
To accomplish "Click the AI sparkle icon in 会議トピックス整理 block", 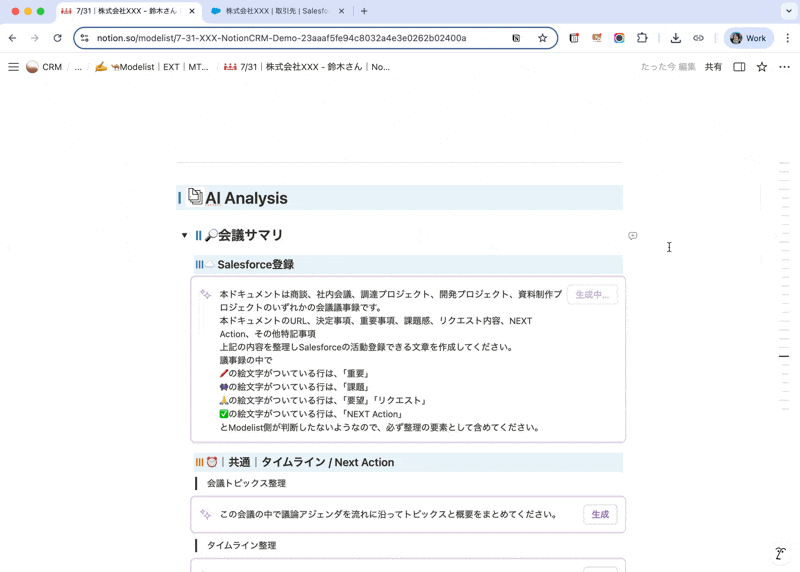I will [205, 515].
